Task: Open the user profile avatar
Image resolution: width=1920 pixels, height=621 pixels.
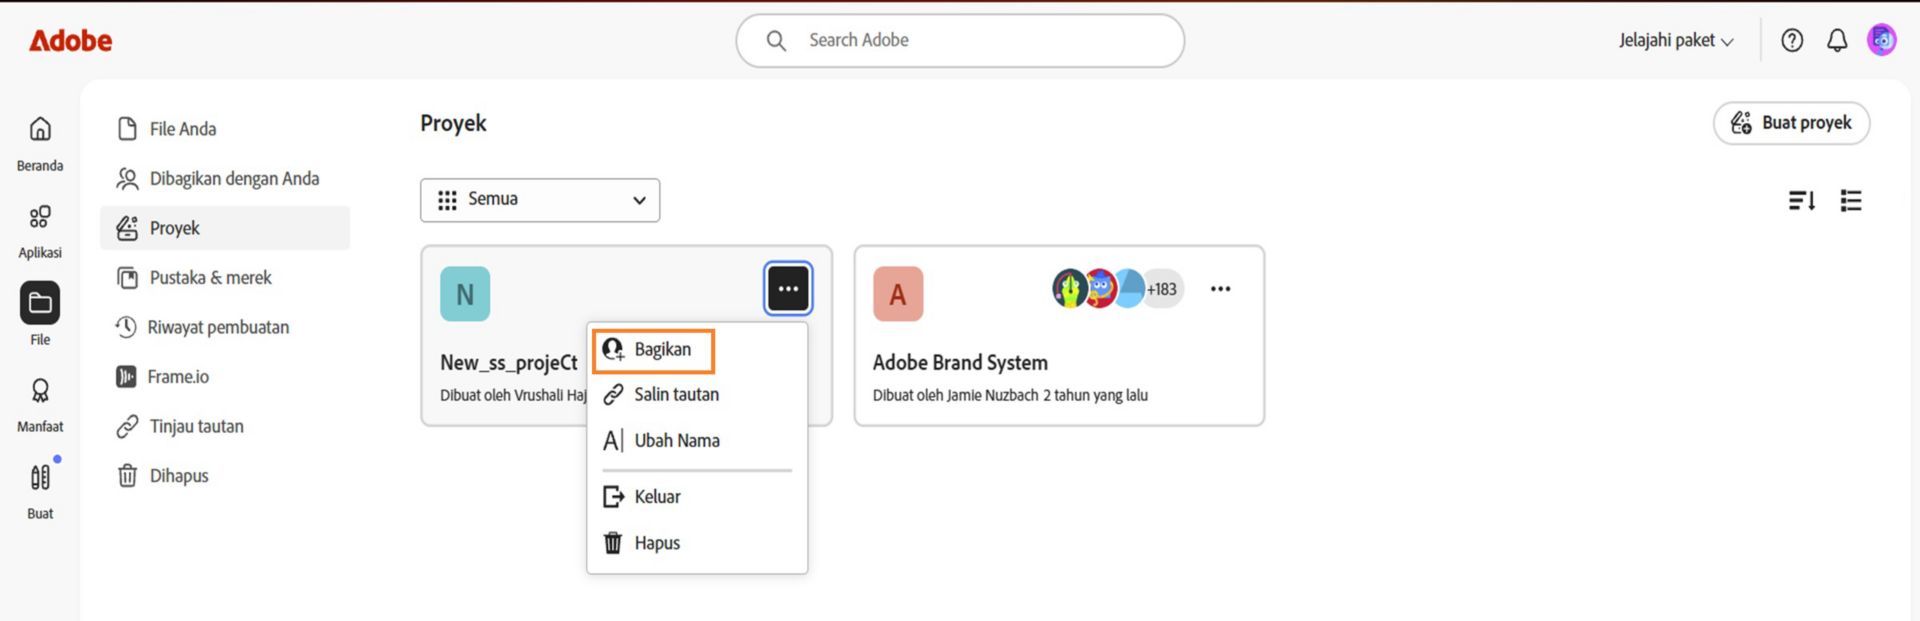Action: coord(1882,40)
